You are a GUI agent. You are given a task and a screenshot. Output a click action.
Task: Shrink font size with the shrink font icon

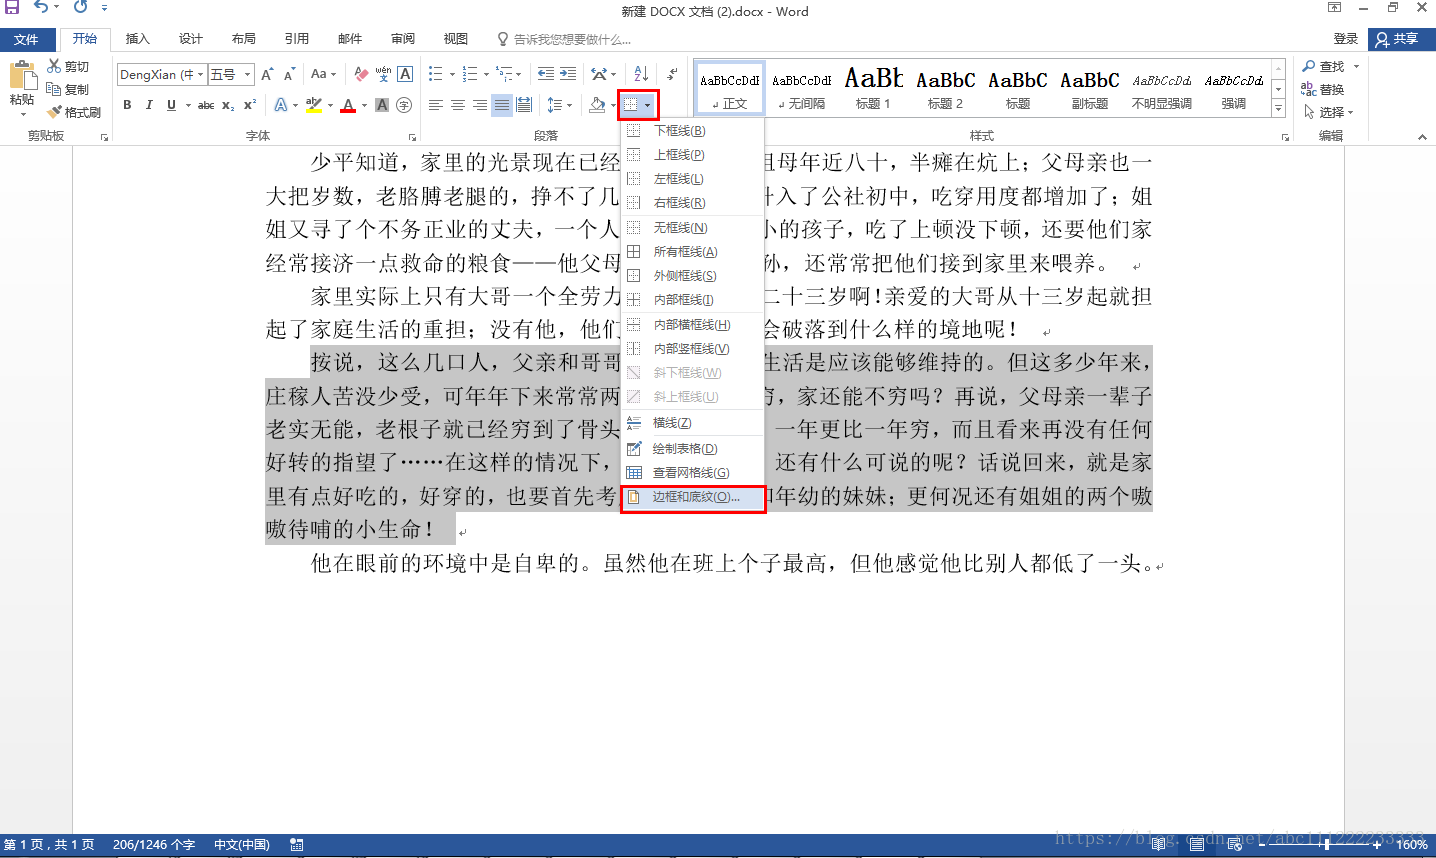click(289, 74)
